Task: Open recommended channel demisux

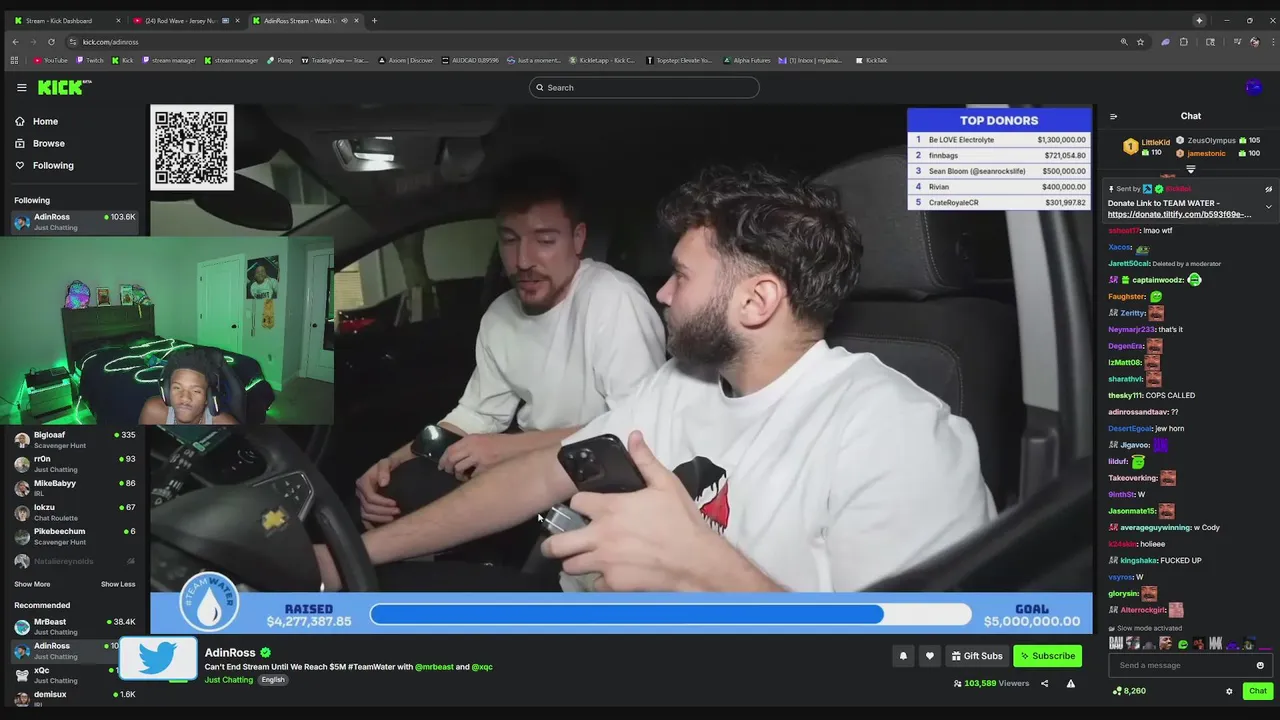Action: click(75, 699)
